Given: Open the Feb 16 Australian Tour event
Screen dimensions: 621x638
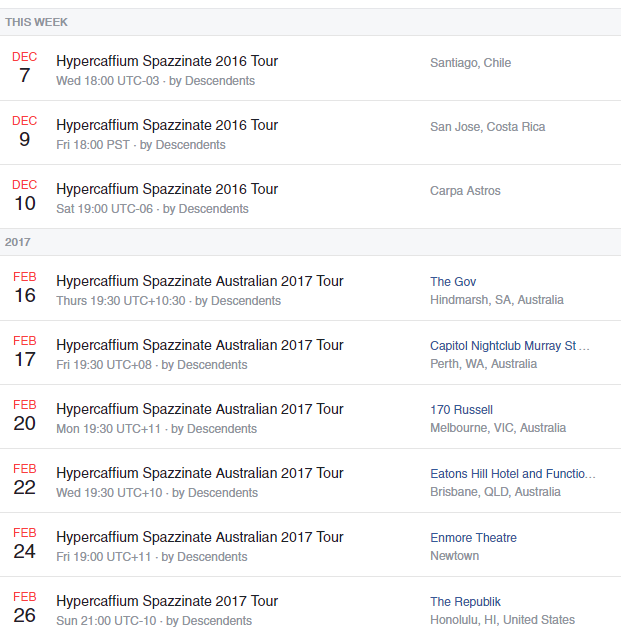Looking at the screenshot, I should point(199,281).
